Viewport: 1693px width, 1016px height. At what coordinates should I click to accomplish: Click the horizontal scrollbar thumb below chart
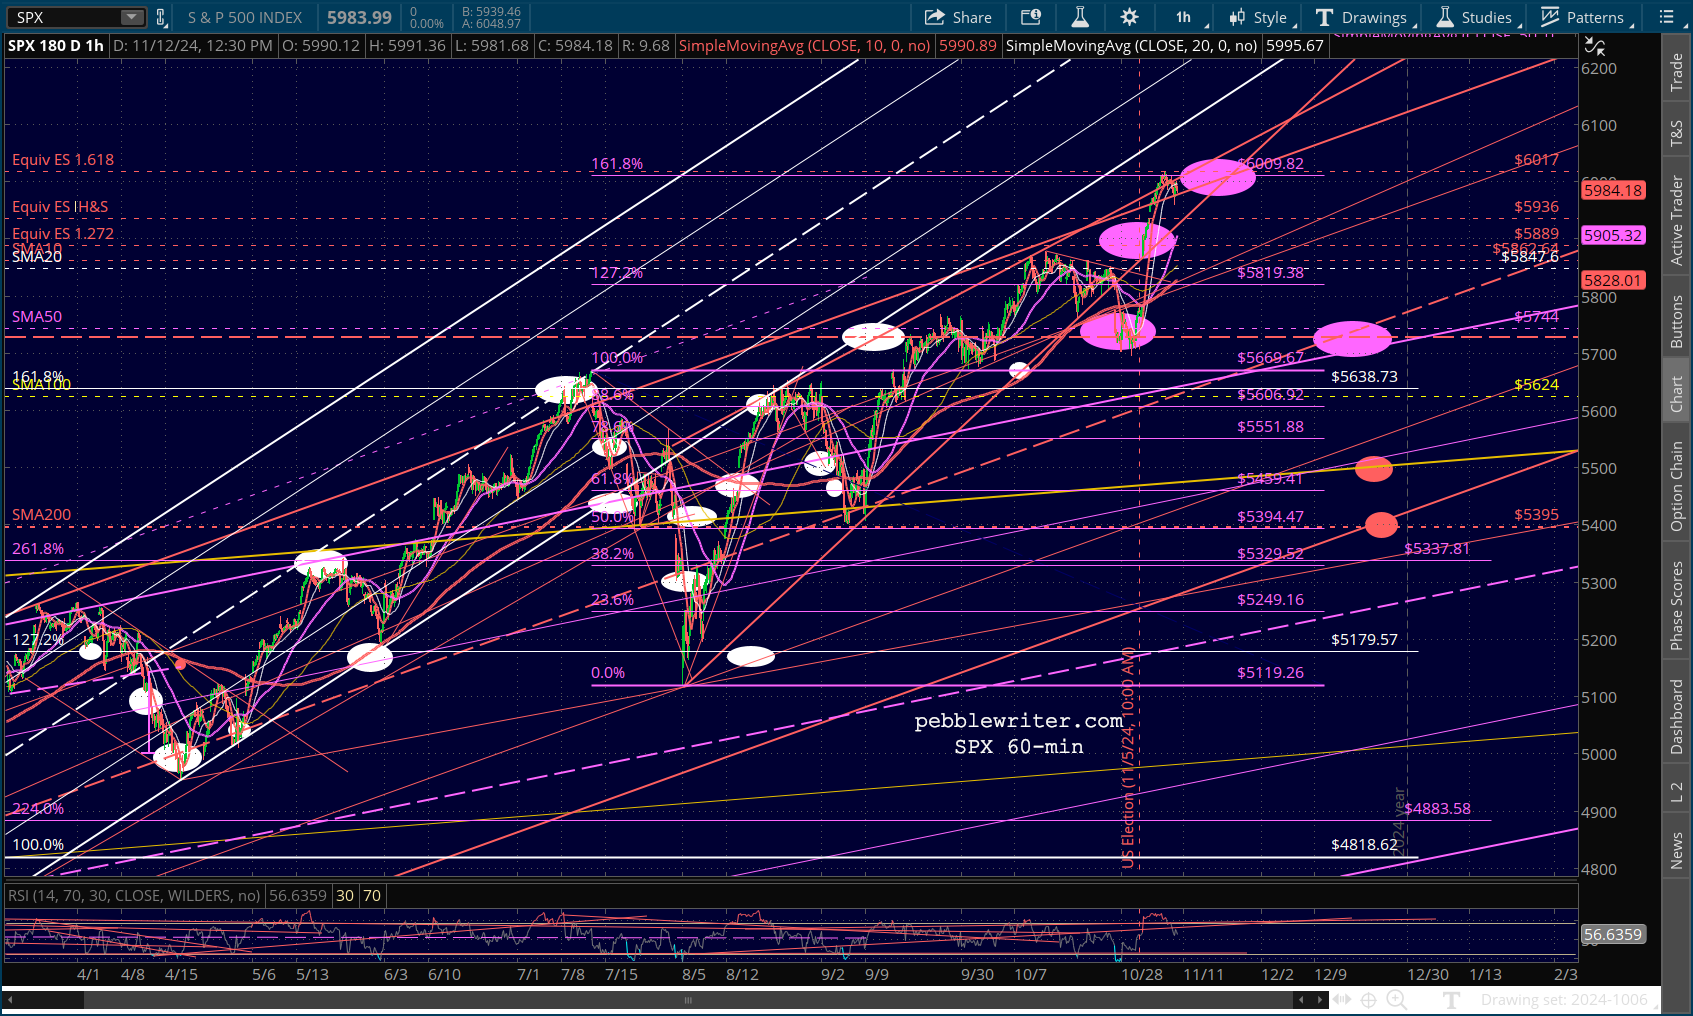click(687, 1000)
